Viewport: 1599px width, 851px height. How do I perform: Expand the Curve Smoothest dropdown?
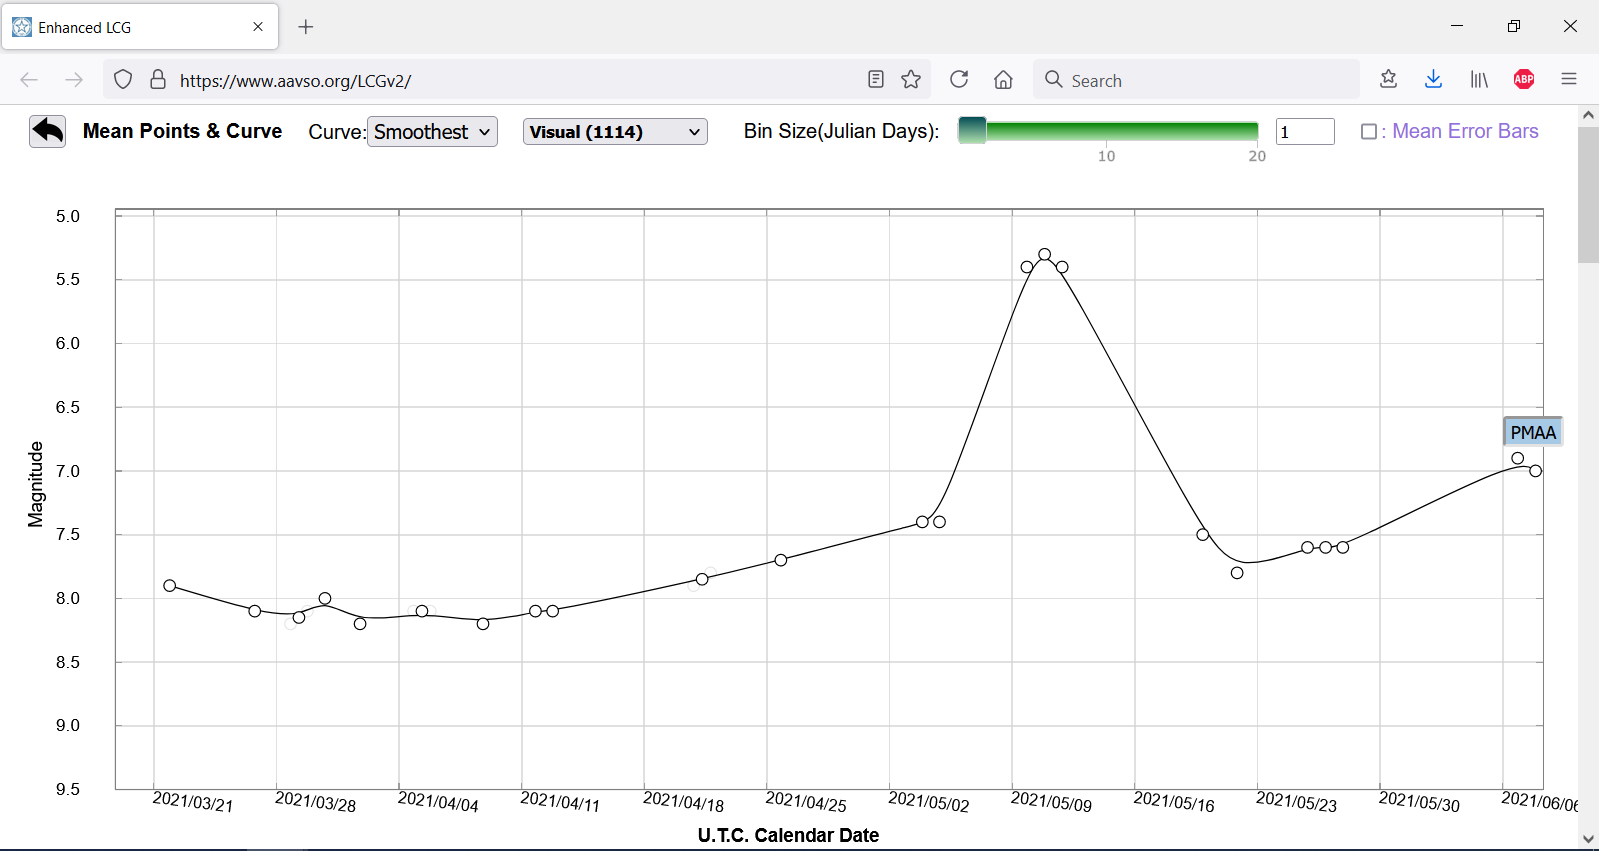click(x=432, y=132)
